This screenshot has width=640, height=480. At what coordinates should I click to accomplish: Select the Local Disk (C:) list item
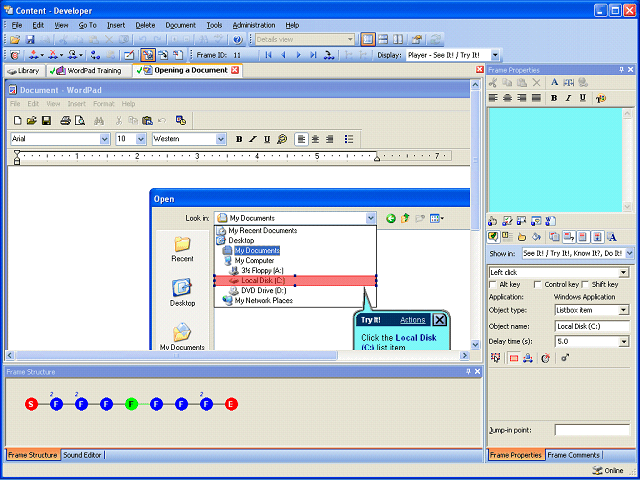(295, 280)
